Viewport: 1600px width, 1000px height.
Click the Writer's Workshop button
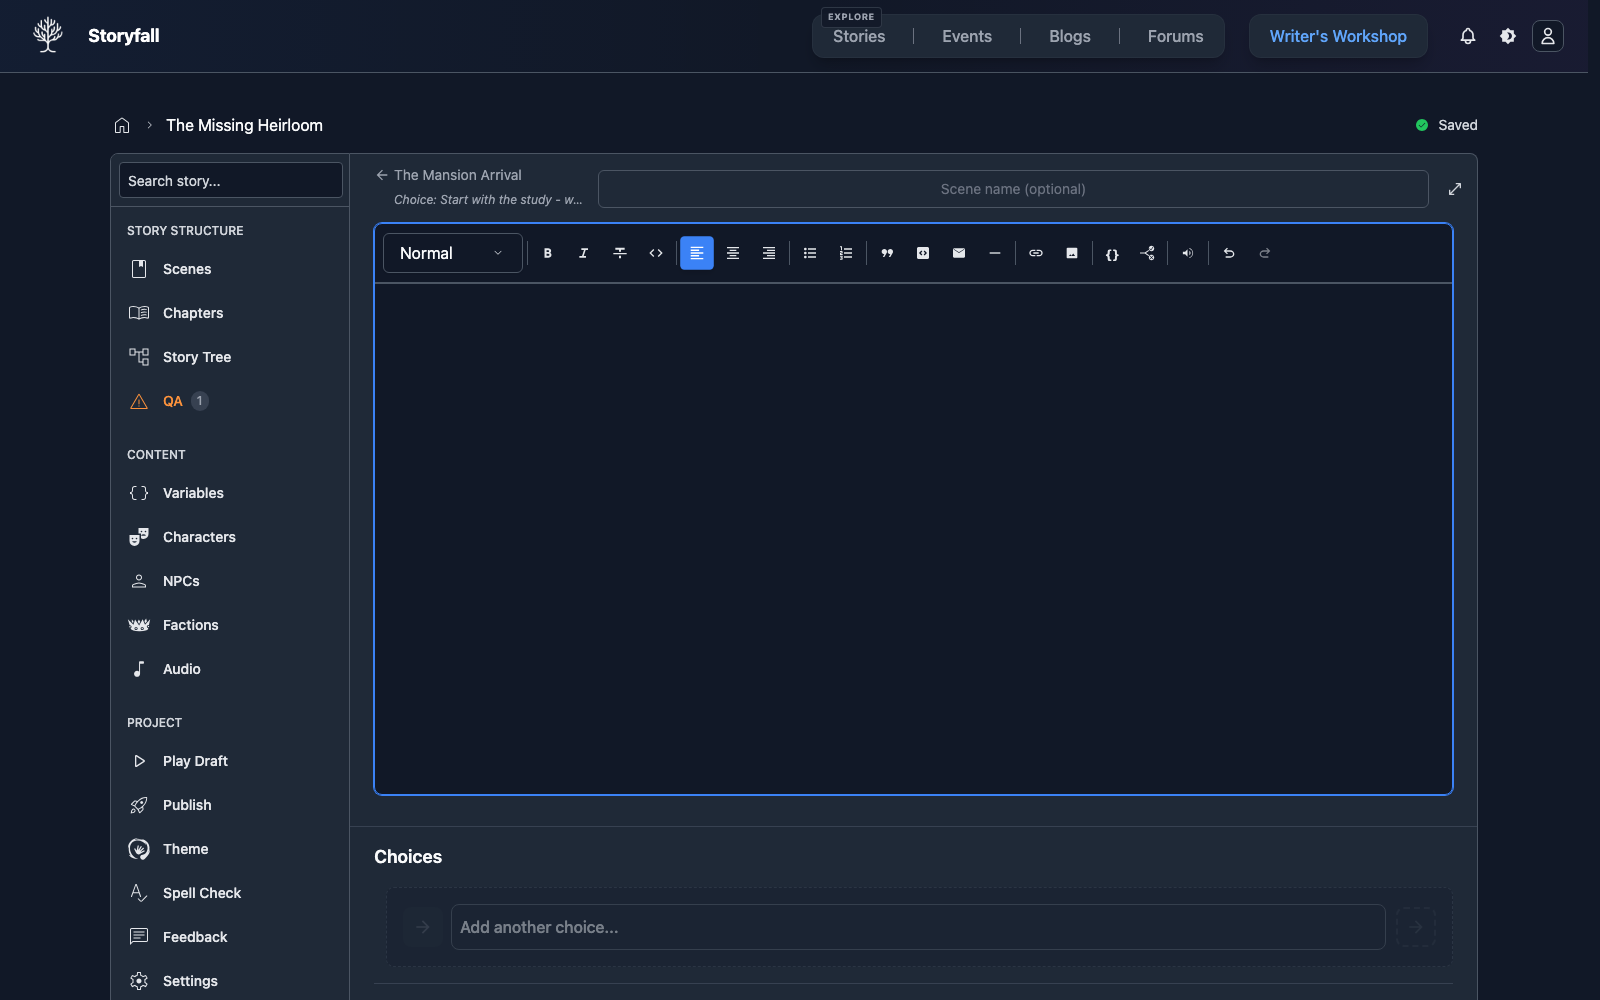[1337, 36]
